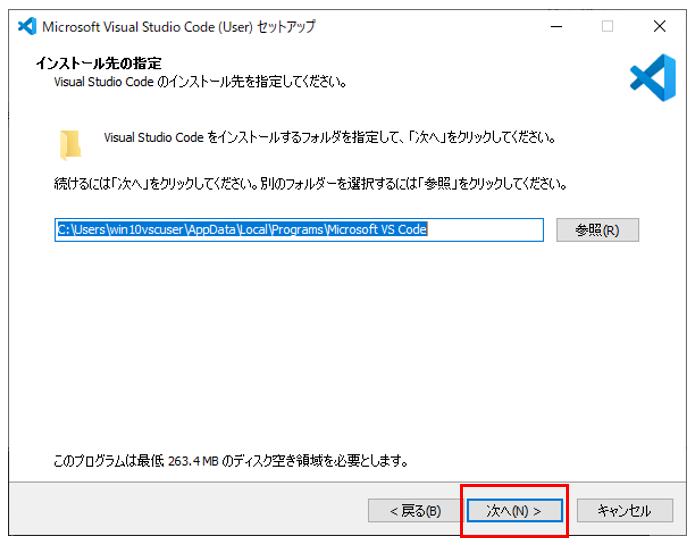Click the インストールするフォルダを指定して instruction text
Viewport: 696px width, 547px height.
coord(329,138)
